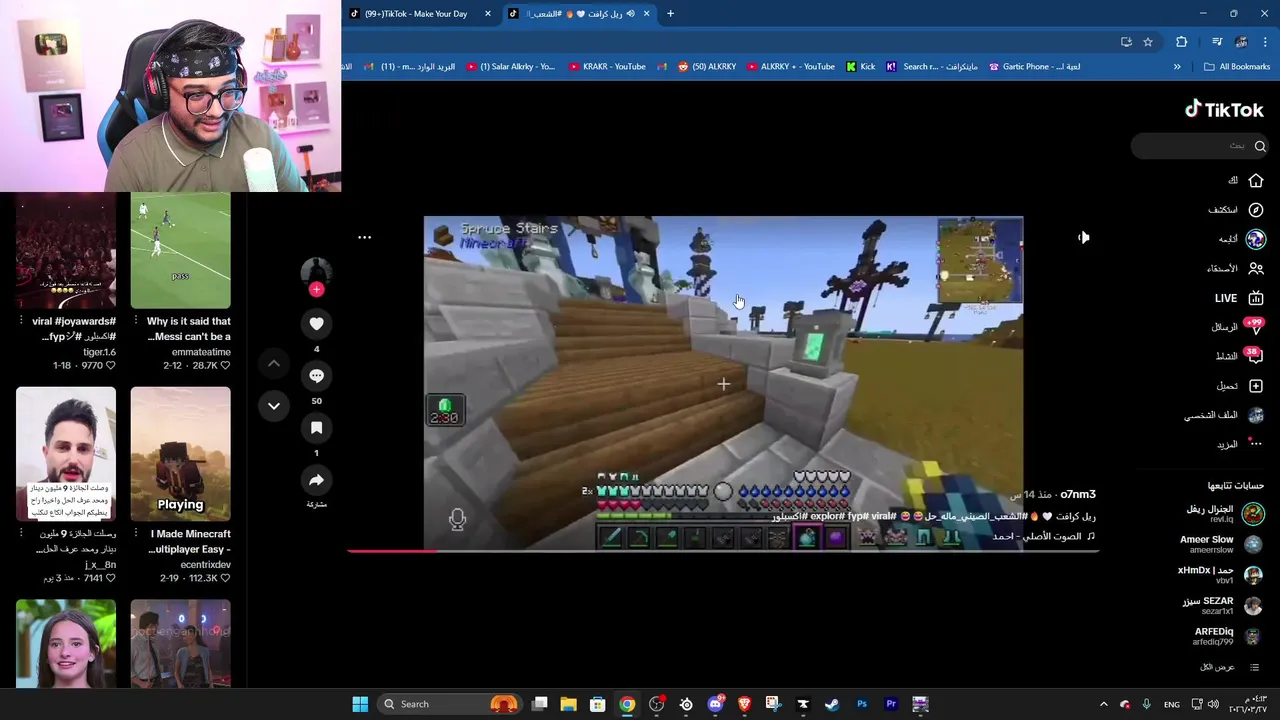Screen dimensions: 1280x720
Task: Expand the following accounts list (show all)
Action: tap(1230, 667)
